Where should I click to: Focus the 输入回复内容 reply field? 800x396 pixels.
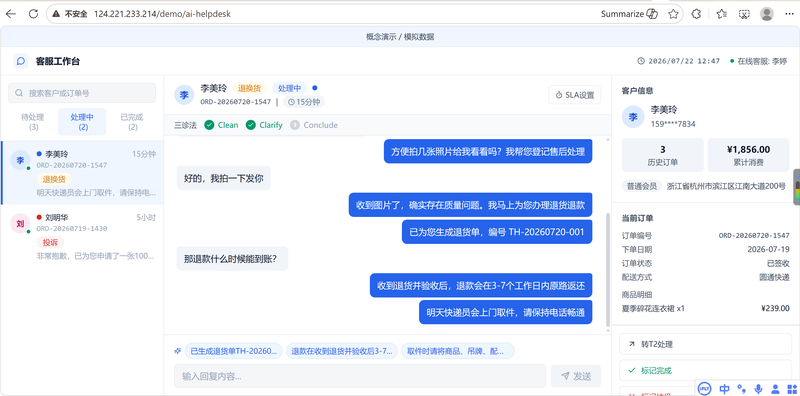(x=360, y=376)
